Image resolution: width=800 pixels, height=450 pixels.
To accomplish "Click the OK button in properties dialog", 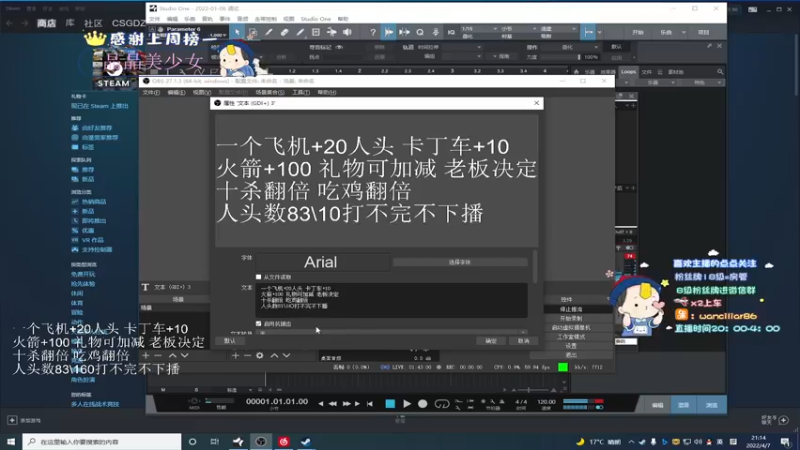I will [491, 341].
